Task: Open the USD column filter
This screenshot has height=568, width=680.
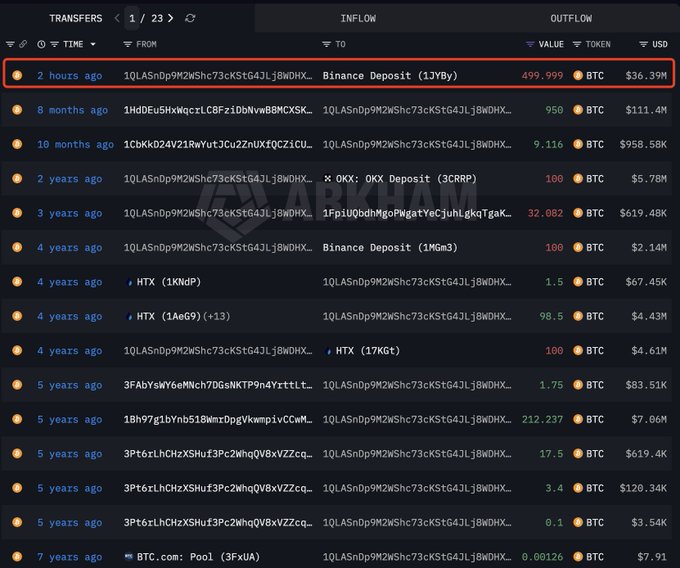Action: [644, 45]
